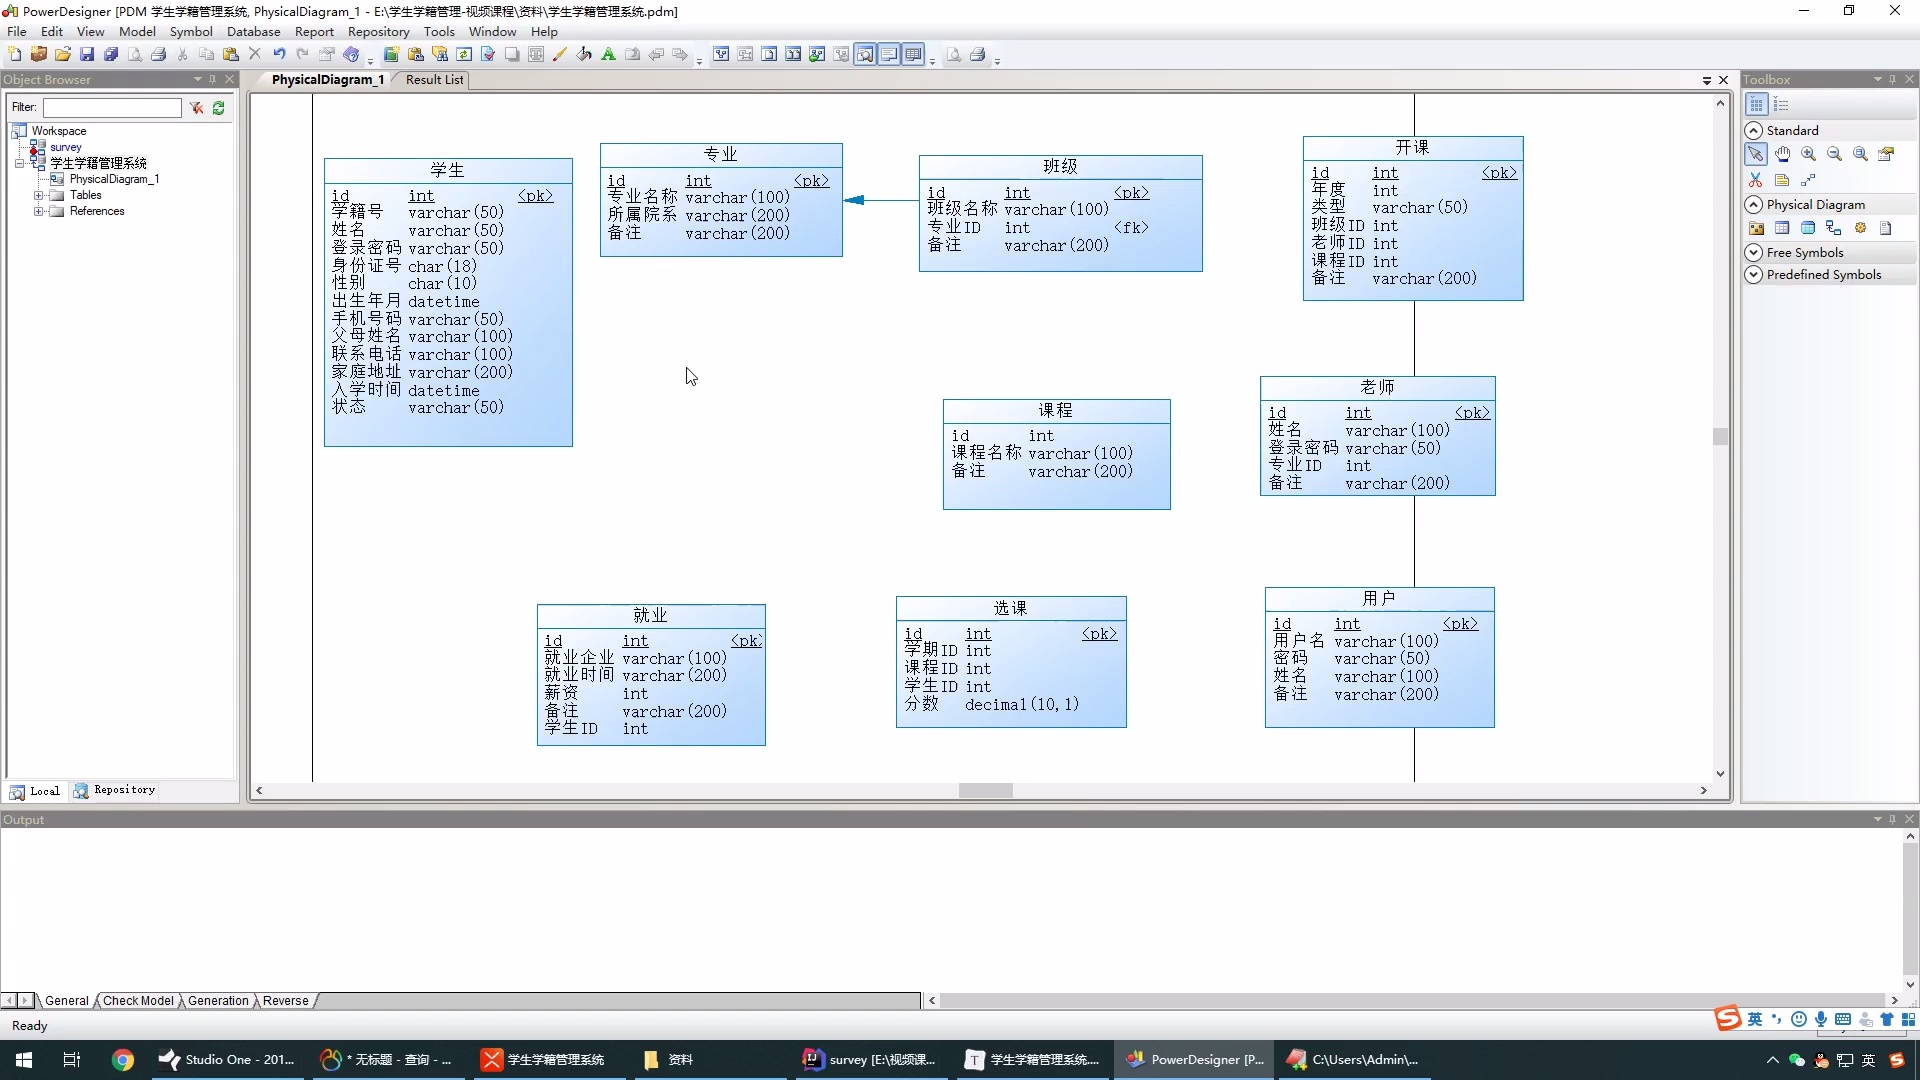The image size is (1920, 1080).
Task: Expand the Free Symbols toolbox section
Action: point(1754,253)
